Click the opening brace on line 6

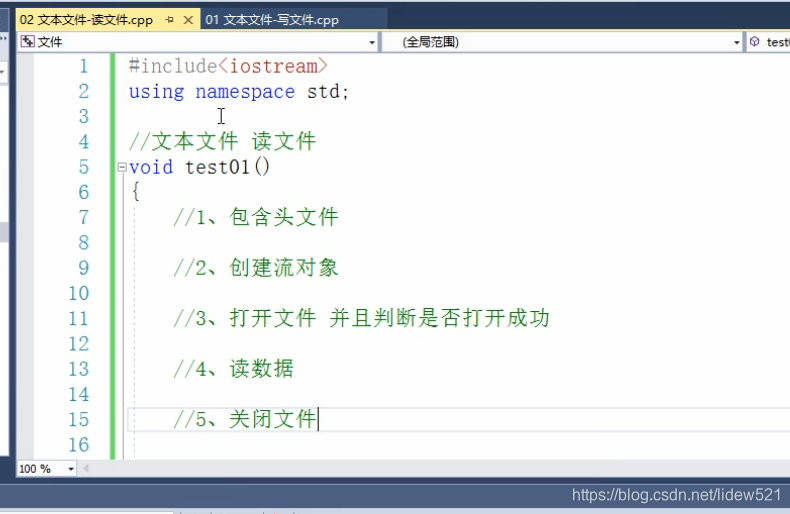[x=135, y=192]
